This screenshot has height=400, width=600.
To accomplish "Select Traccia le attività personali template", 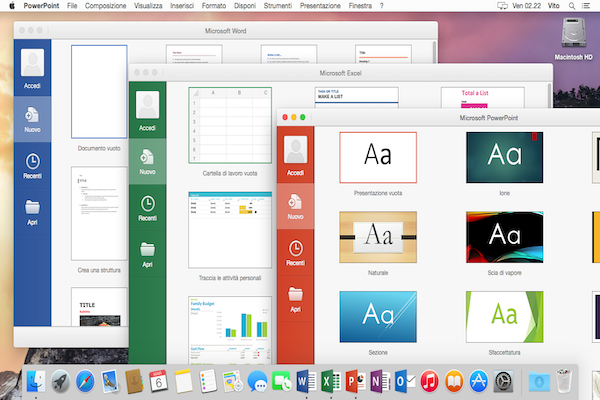I will click(x=230, y=230).
